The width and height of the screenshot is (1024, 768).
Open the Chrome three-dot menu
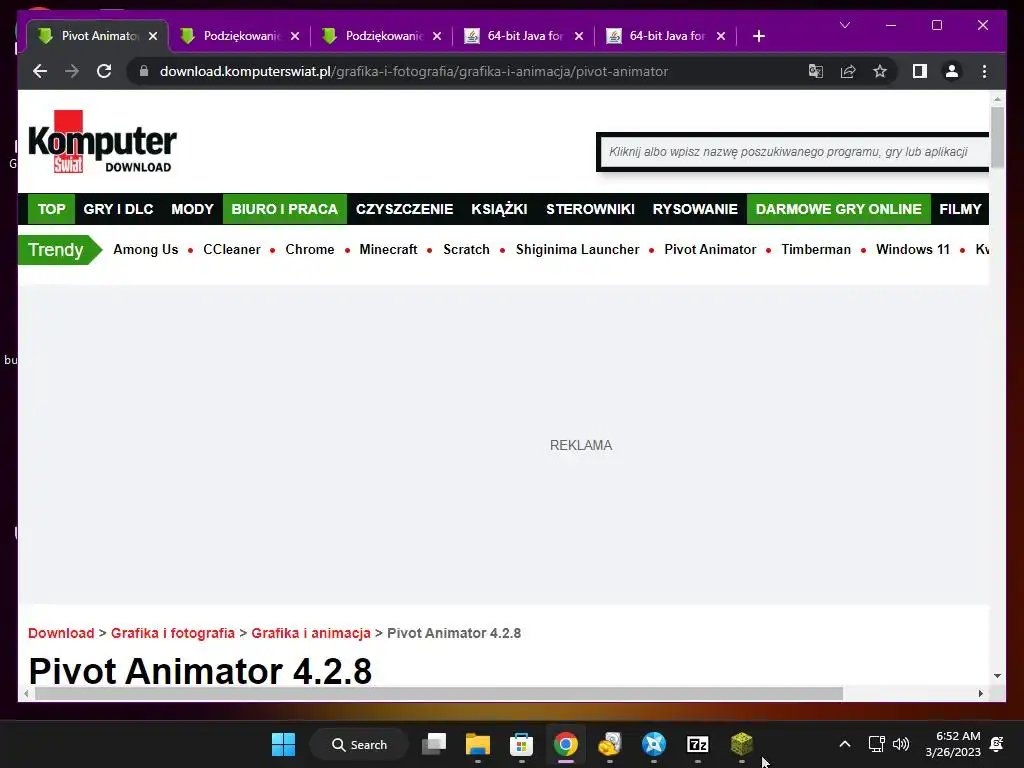tap(984, 71)
